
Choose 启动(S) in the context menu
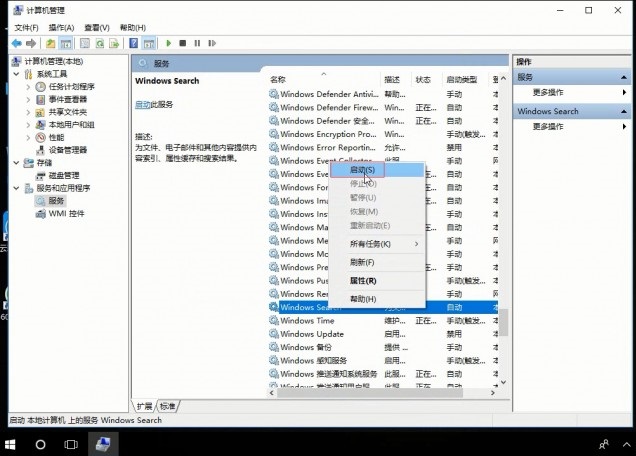377,170
